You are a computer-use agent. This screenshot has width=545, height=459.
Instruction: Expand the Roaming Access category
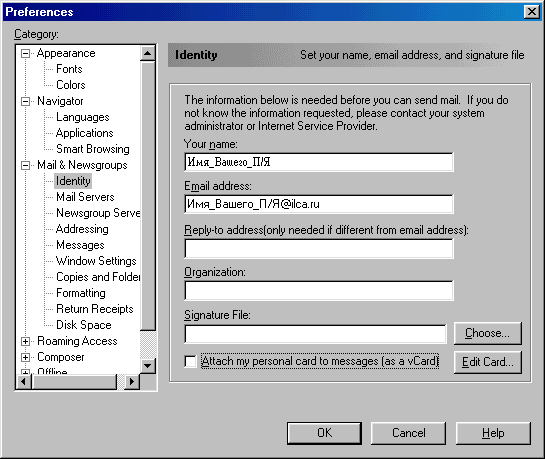coord(25,342)
